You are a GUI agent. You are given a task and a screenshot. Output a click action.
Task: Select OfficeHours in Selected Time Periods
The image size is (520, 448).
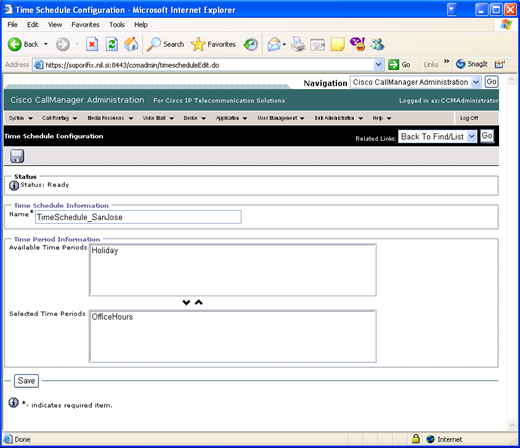click(112, 317)
